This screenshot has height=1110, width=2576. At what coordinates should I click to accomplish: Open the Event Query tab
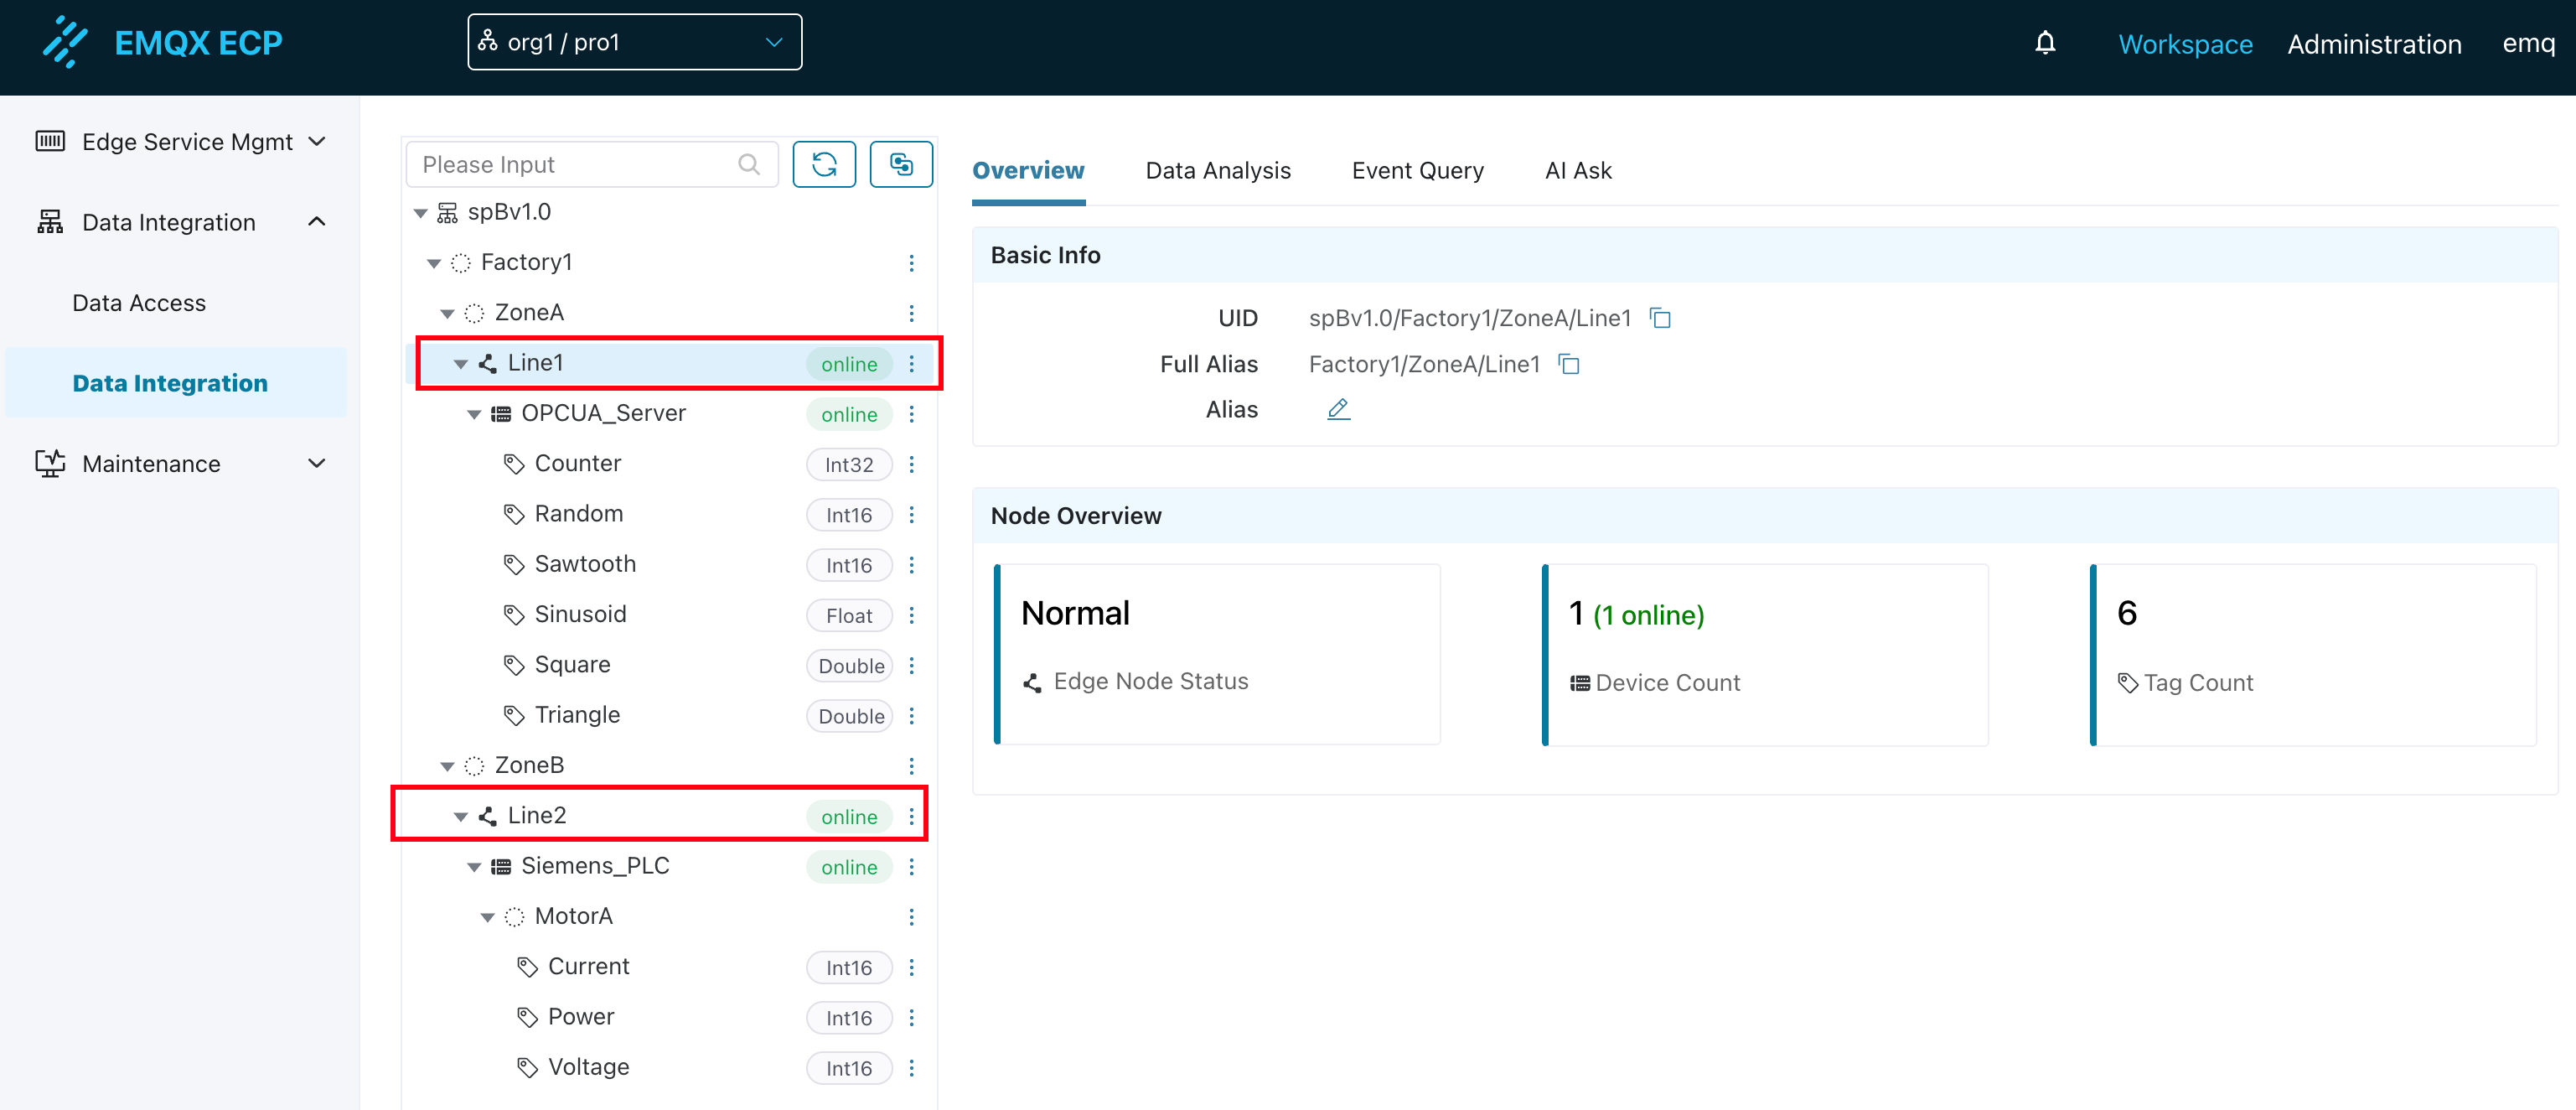[x=1416, y=170]
